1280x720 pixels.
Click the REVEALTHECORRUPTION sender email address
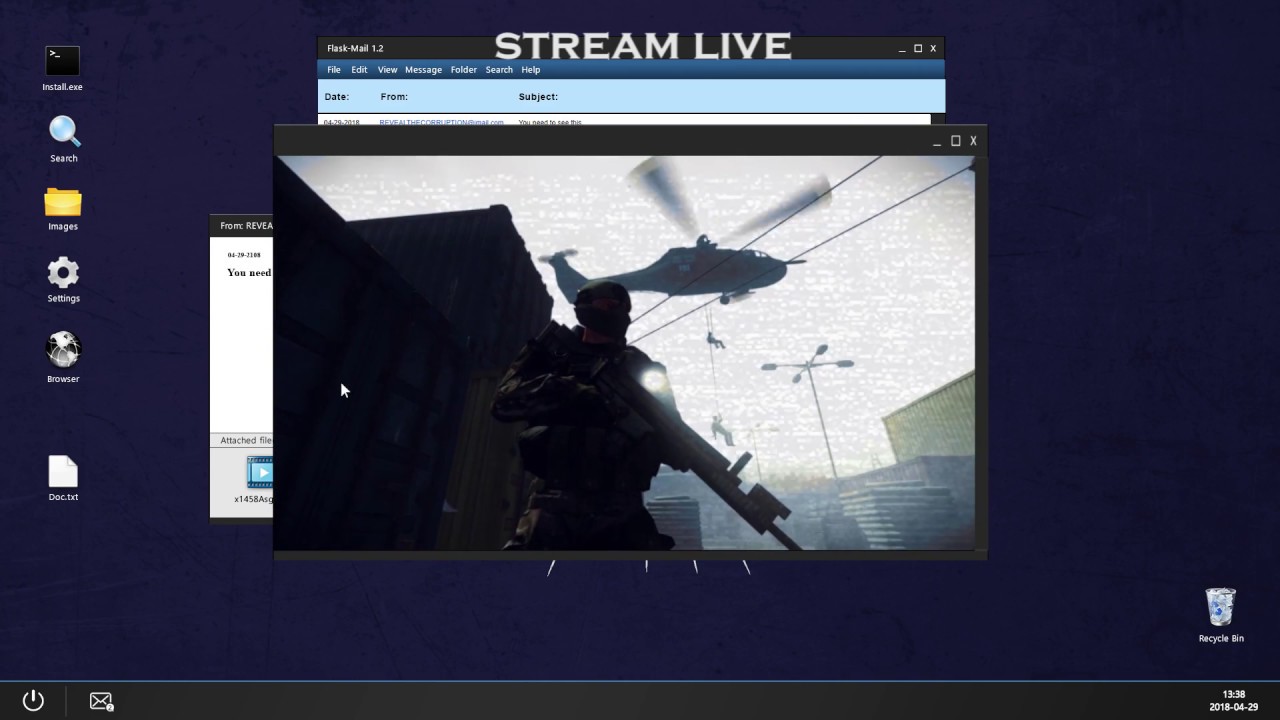[x=441, y=122]
